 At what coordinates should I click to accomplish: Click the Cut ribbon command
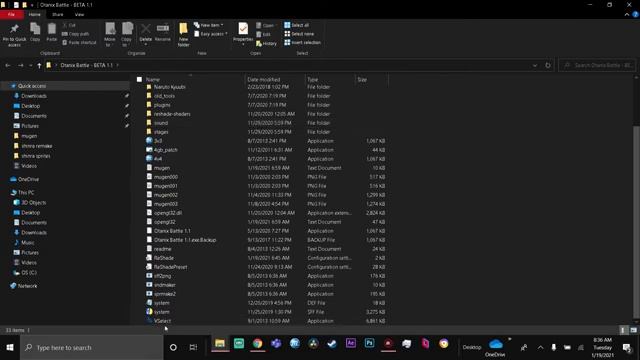click(69, 25)
